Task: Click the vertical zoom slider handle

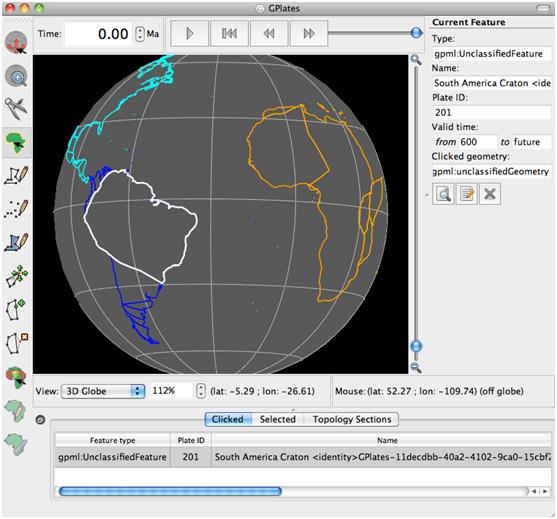Action: (416, 346)
